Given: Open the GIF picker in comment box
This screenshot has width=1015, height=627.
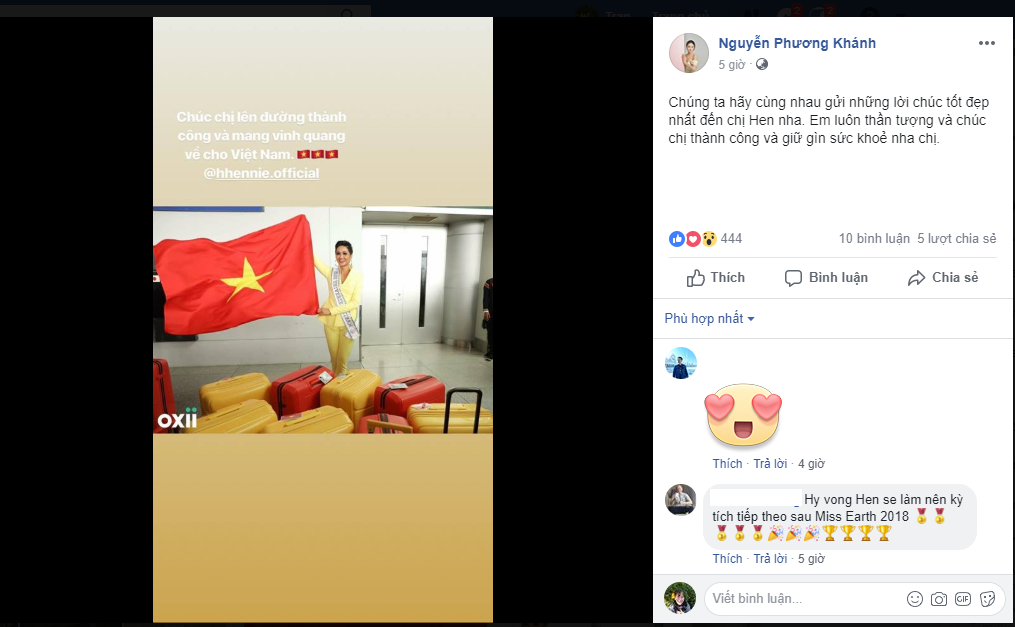Looking at the screenshot, I should tap(963, 599).
